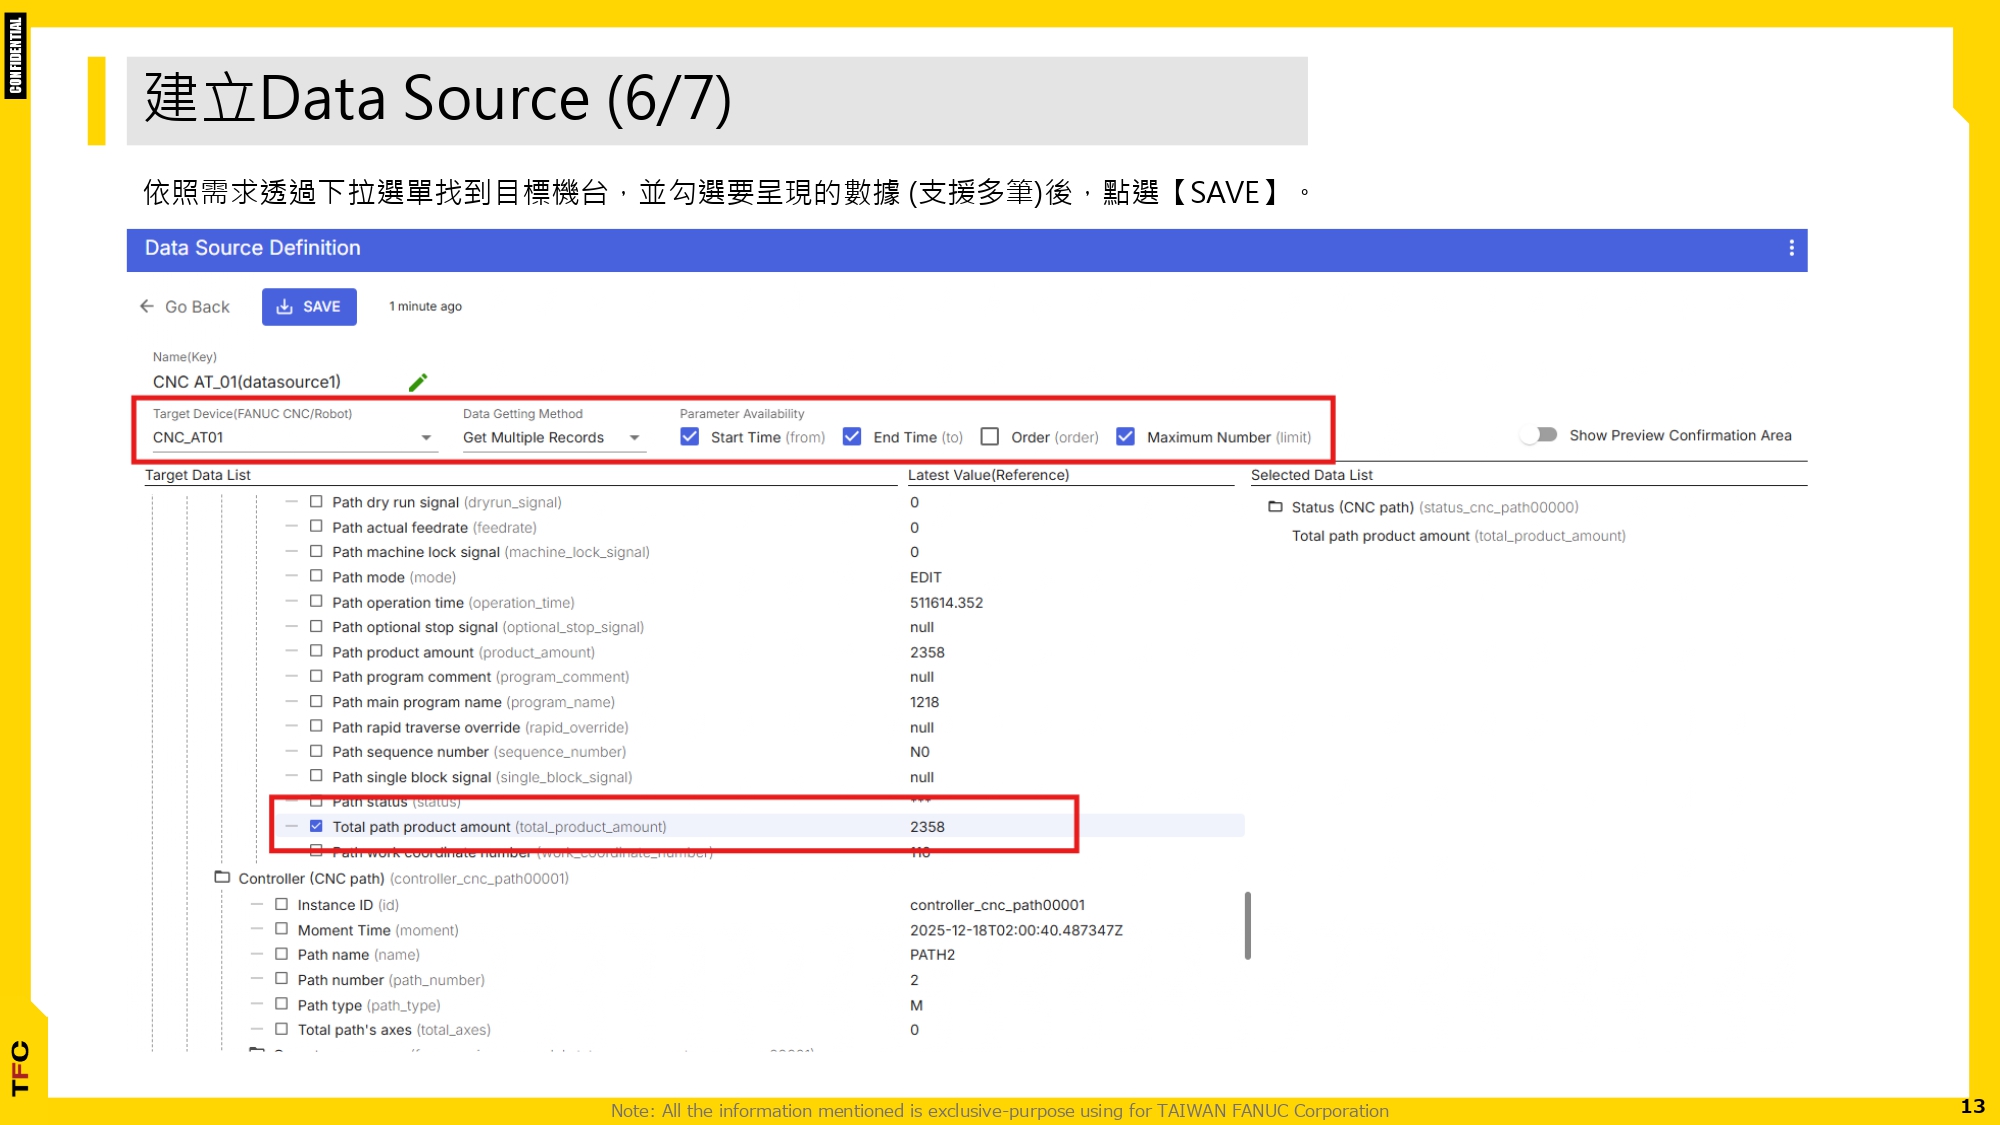The height and width of the screenshot is (1125, 2000).
Task: Click the folder icon for Controller (CNC path)
Action: (x=222, y=878)
